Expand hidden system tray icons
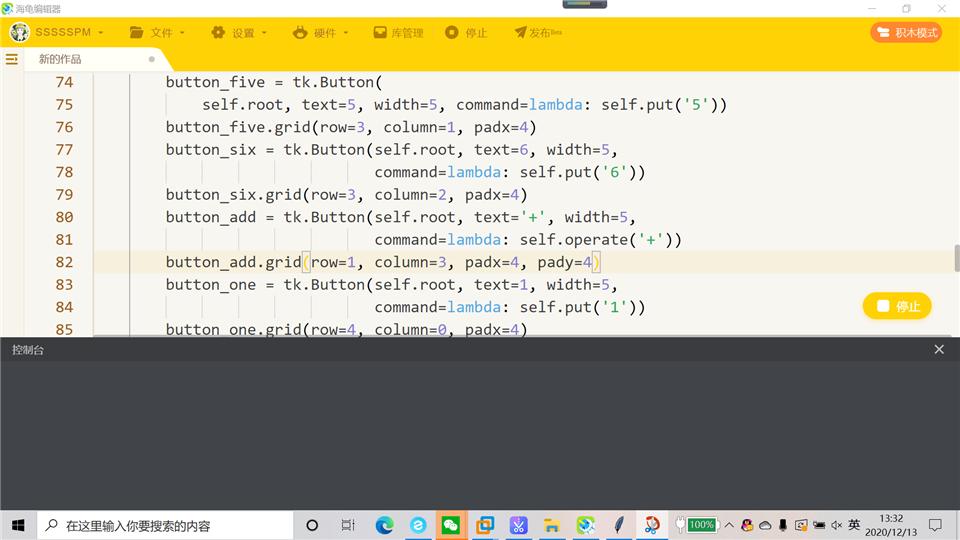The image size is (960, 540). coord(729,525)
